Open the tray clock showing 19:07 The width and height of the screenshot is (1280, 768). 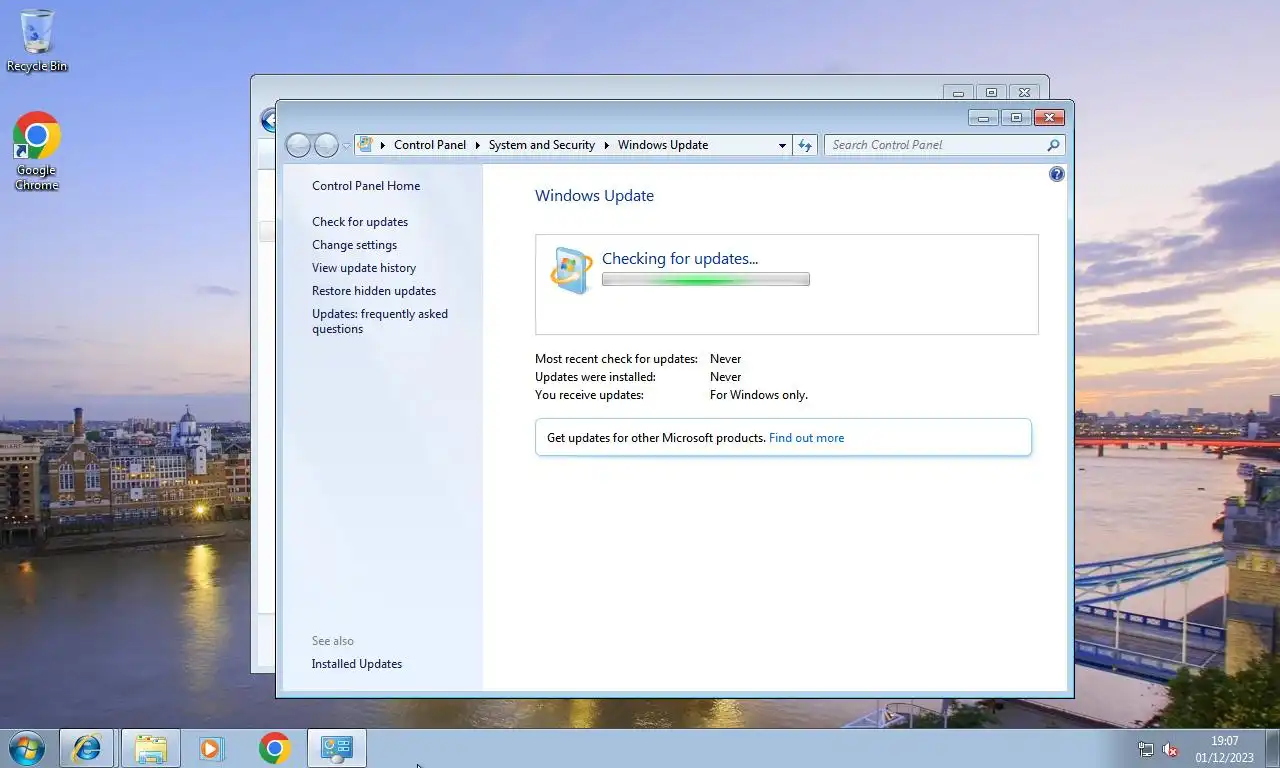tap(1224, 749)
